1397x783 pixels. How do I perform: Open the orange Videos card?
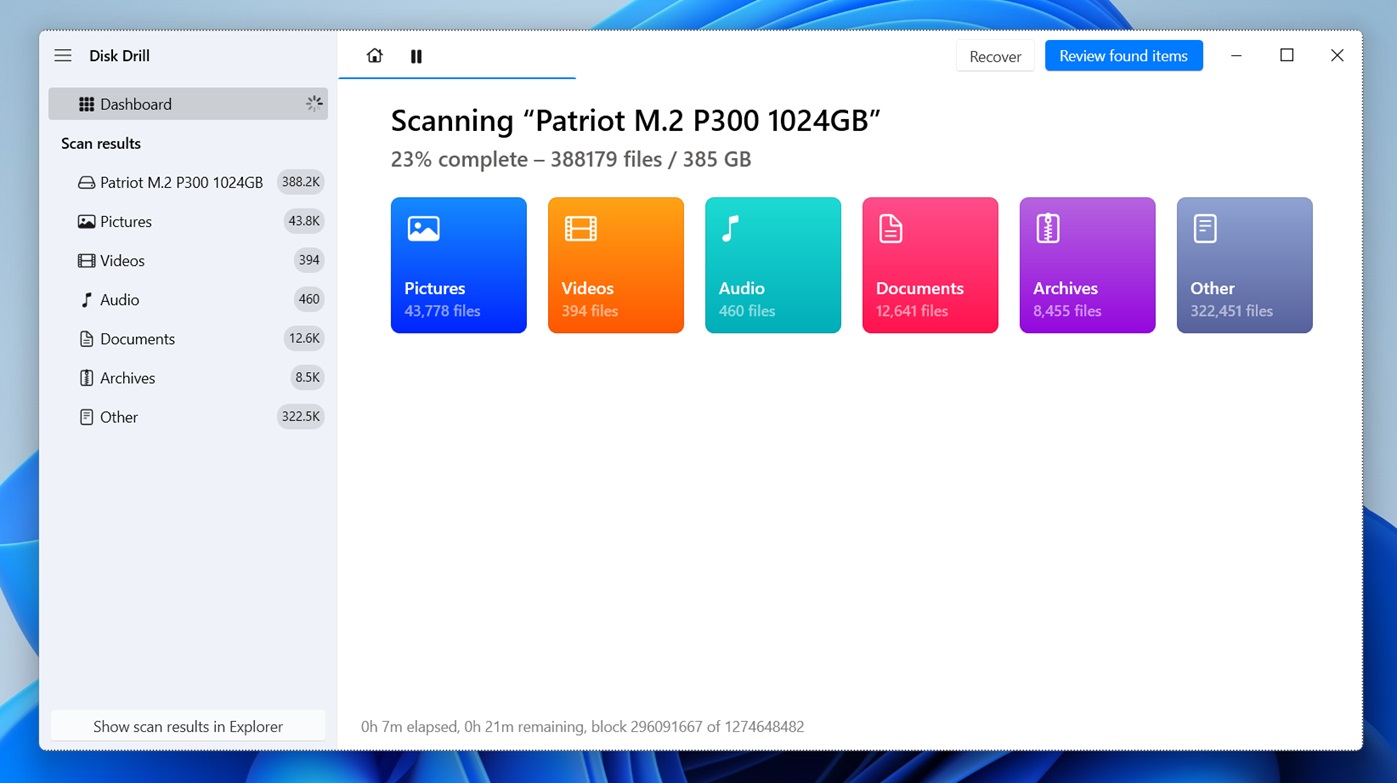click(x=616, y=265)
